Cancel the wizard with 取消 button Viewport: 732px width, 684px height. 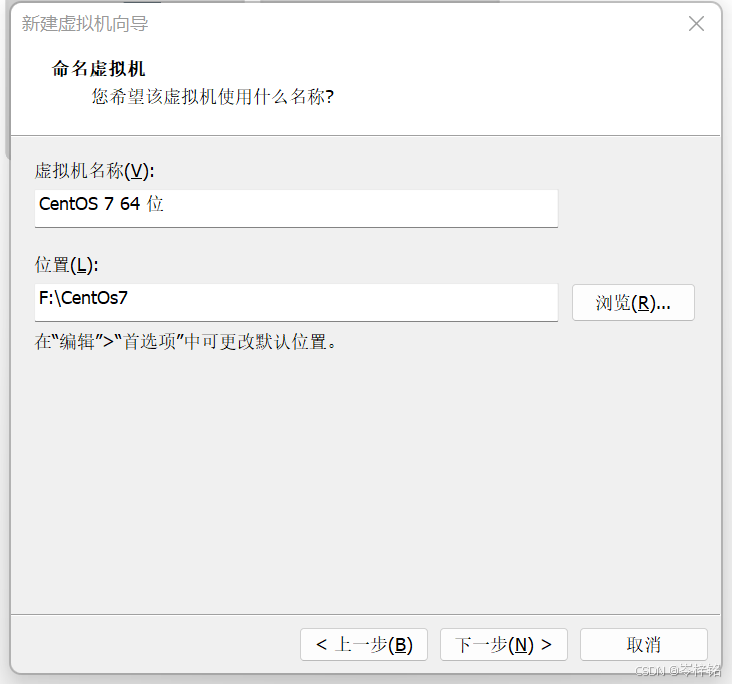click(x=644, y=644)
